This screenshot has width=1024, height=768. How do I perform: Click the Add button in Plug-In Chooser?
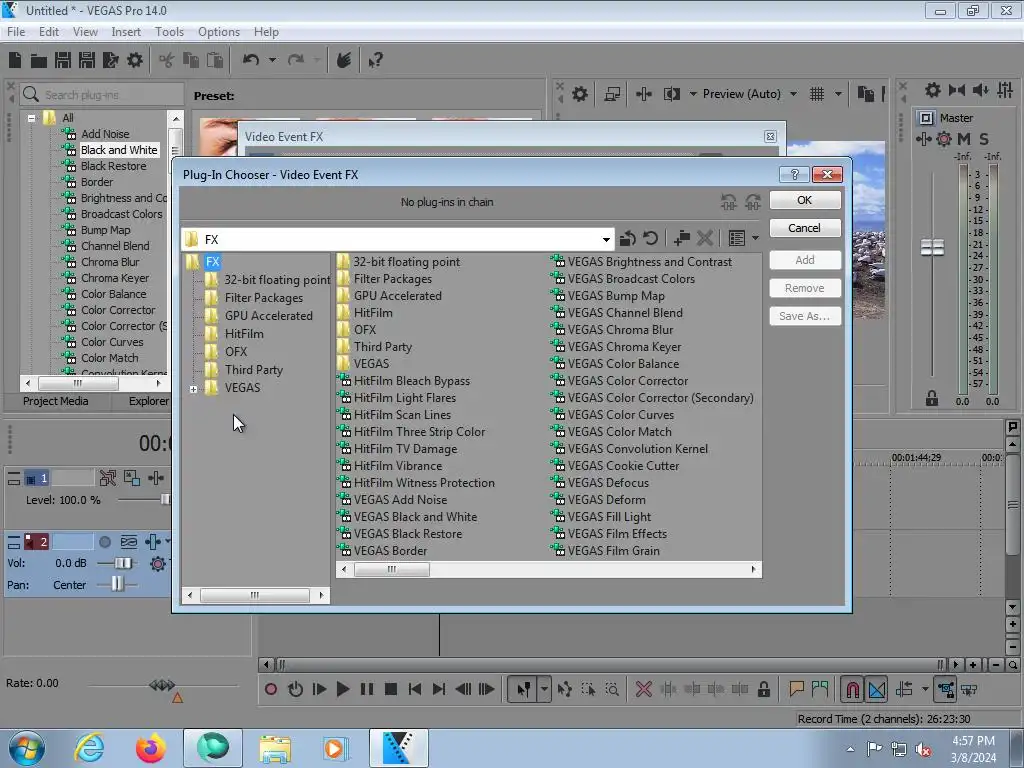tap(805, 260)
